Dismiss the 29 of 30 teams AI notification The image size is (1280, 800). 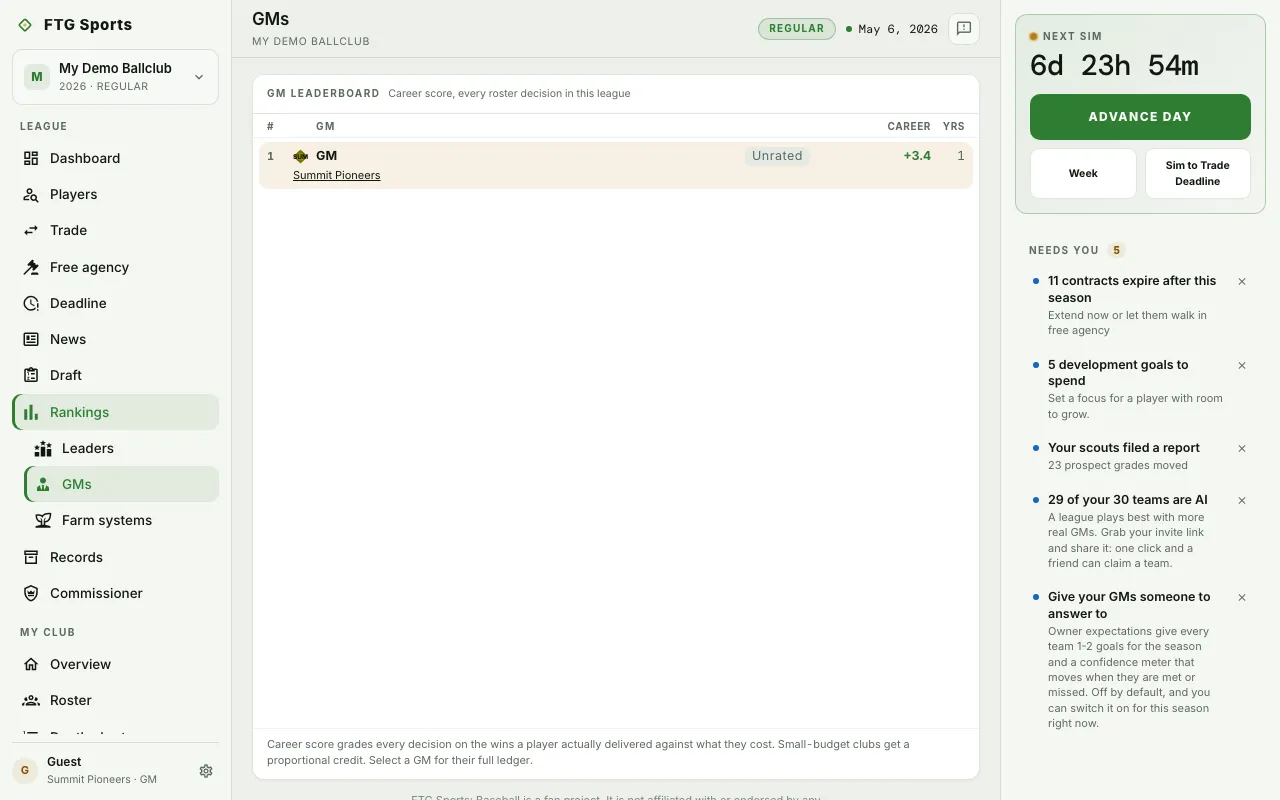pos(1242,501)
